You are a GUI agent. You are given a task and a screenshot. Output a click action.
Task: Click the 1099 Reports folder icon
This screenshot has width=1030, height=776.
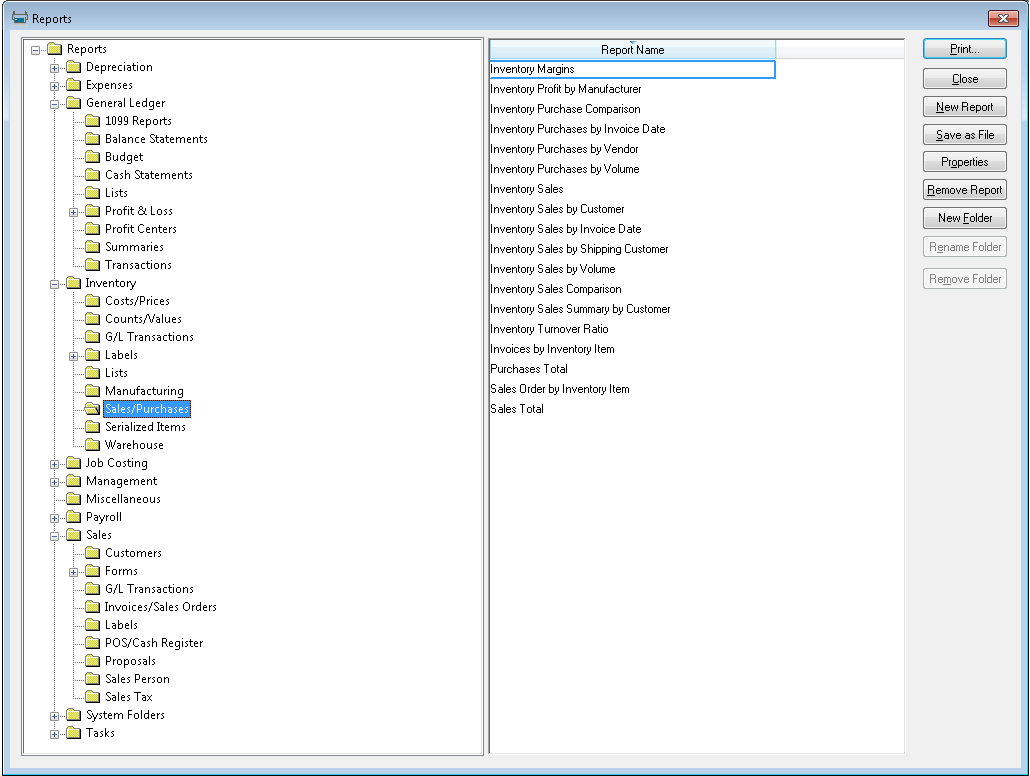(93, 121)
